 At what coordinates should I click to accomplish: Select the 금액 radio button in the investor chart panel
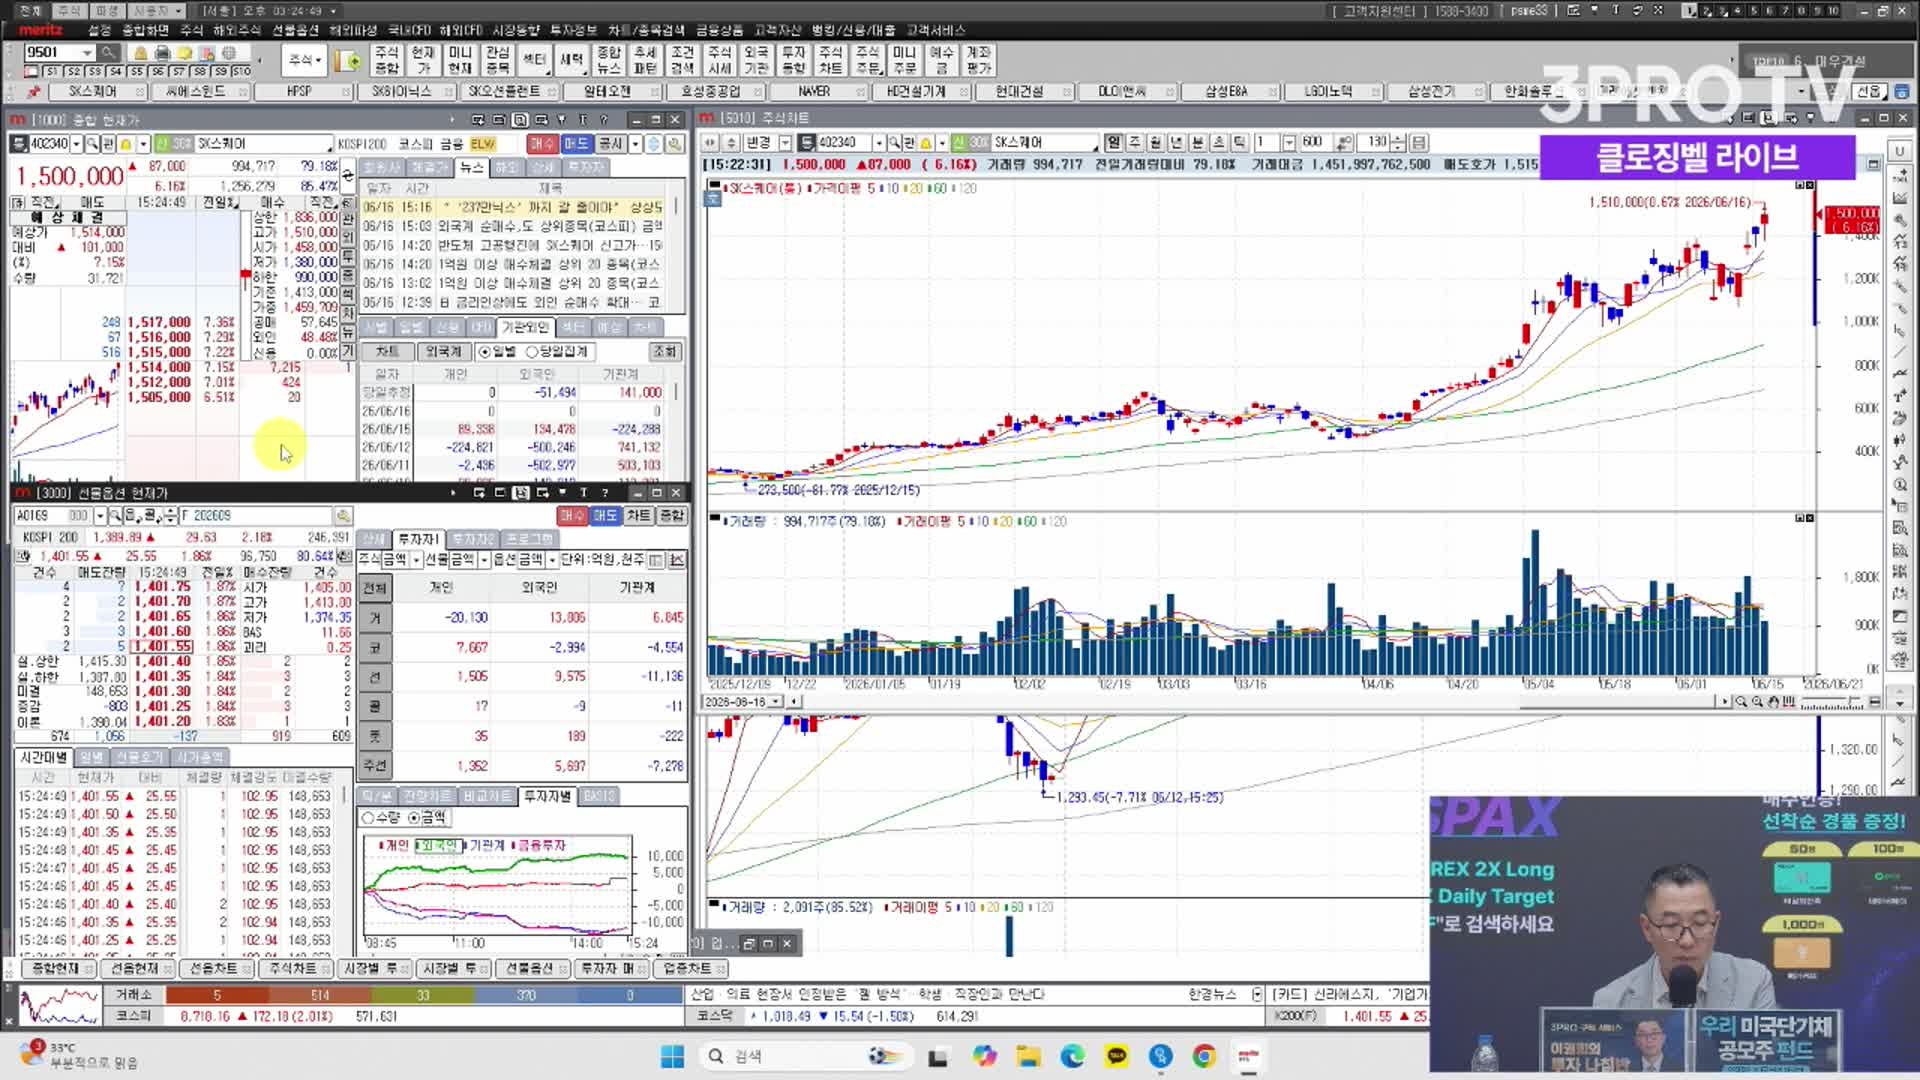click(x=414, y=818)
